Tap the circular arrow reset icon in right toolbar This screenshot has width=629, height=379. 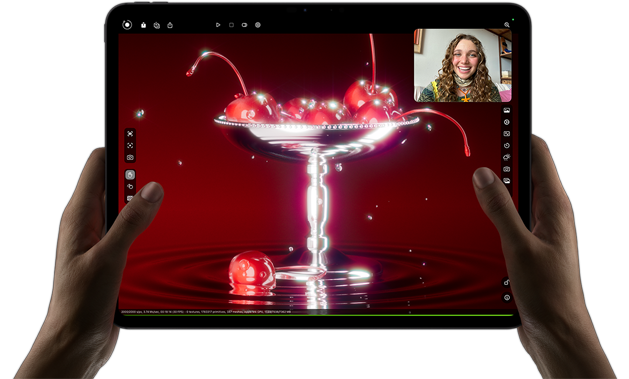pyautogui.click(x=507, y=146)
